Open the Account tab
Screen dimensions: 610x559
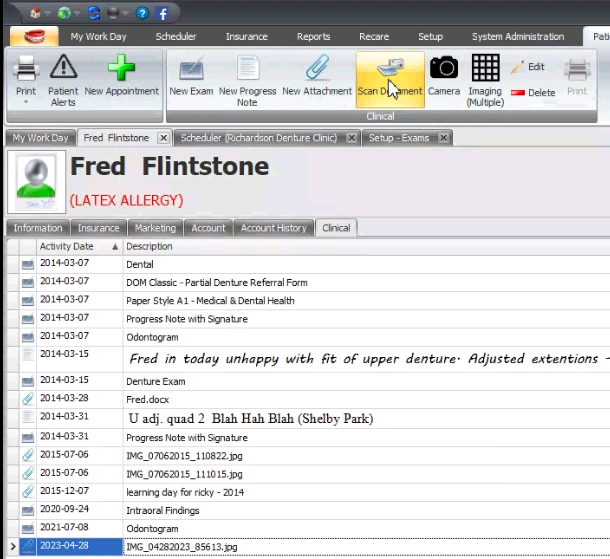[x=208, y=228]
